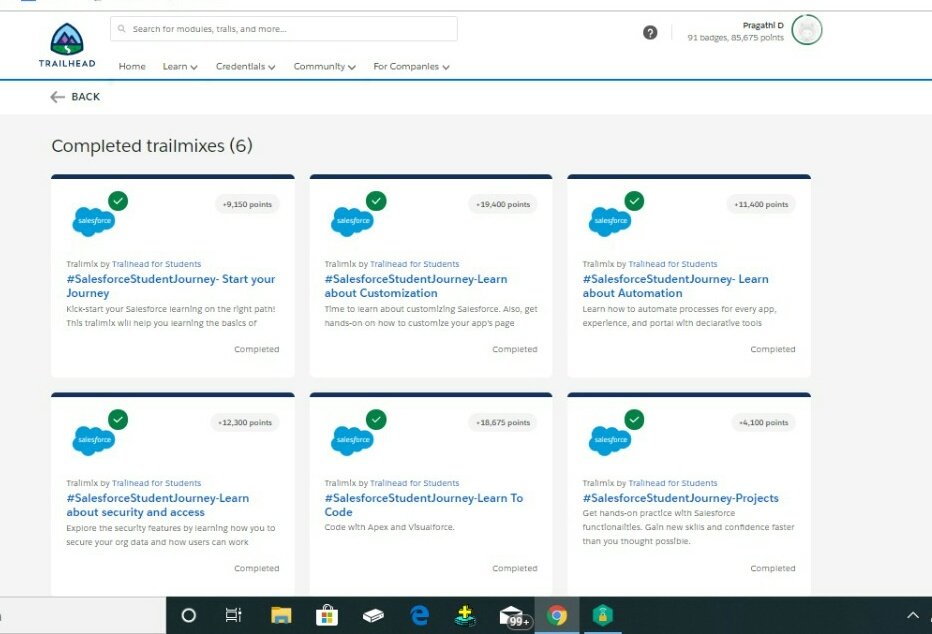Screen dimensions: 932x634
Task: Click the back arrow icon
Action: [x=58, y=97]
